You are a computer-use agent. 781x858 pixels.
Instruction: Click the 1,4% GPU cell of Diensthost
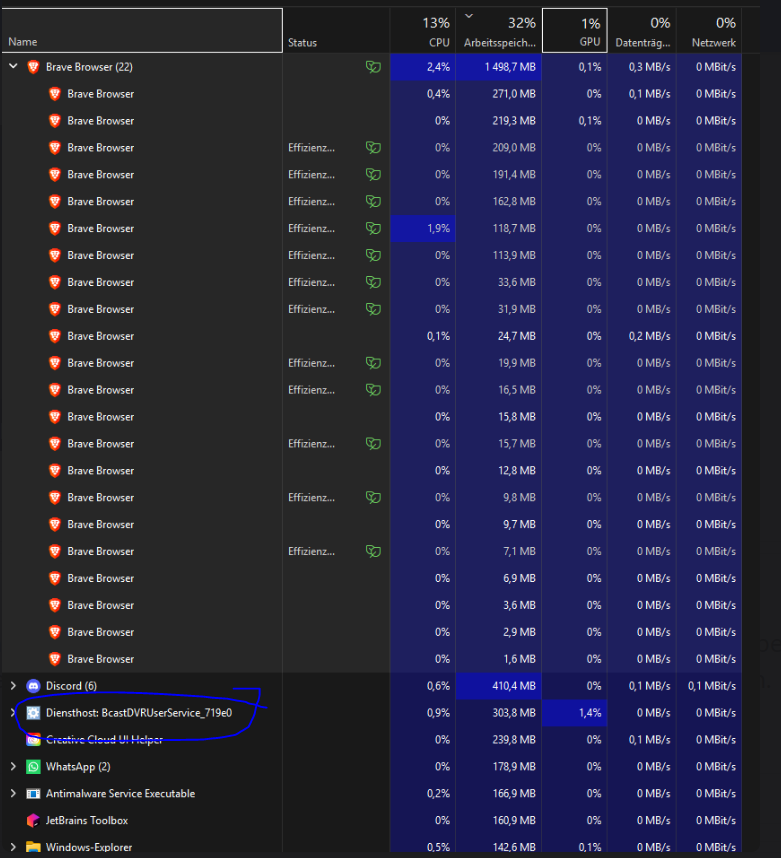click(575, 712)
